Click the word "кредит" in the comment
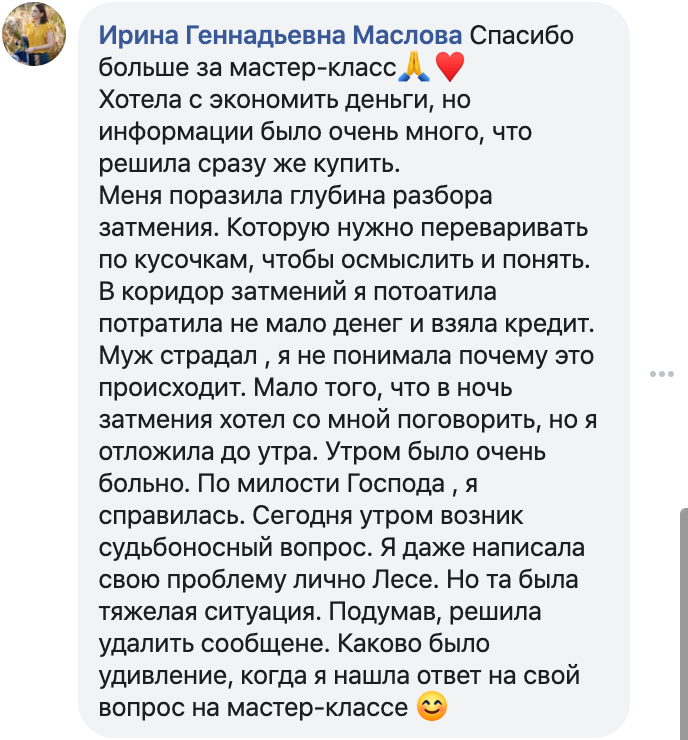Image resolution: width=688 pixels, height=740 pixels. (557, 325)
